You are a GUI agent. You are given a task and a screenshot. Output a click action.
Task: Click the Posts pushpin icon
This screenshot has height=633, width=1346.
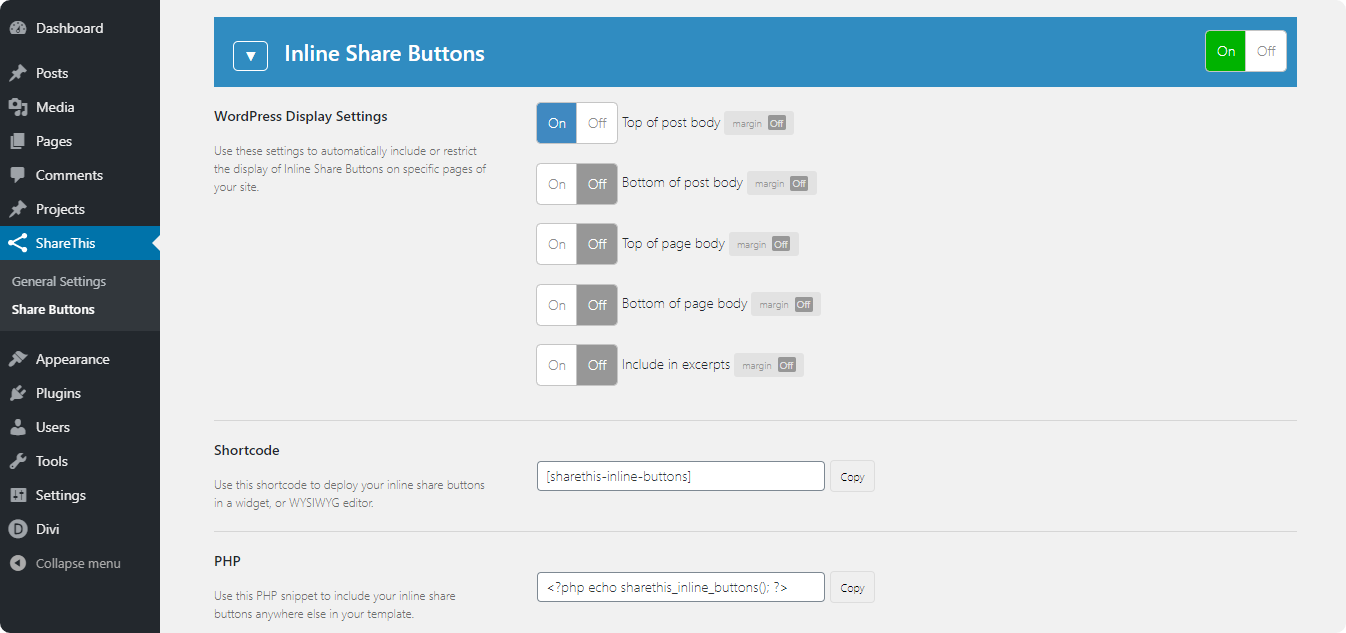click(x=18, y=73)
